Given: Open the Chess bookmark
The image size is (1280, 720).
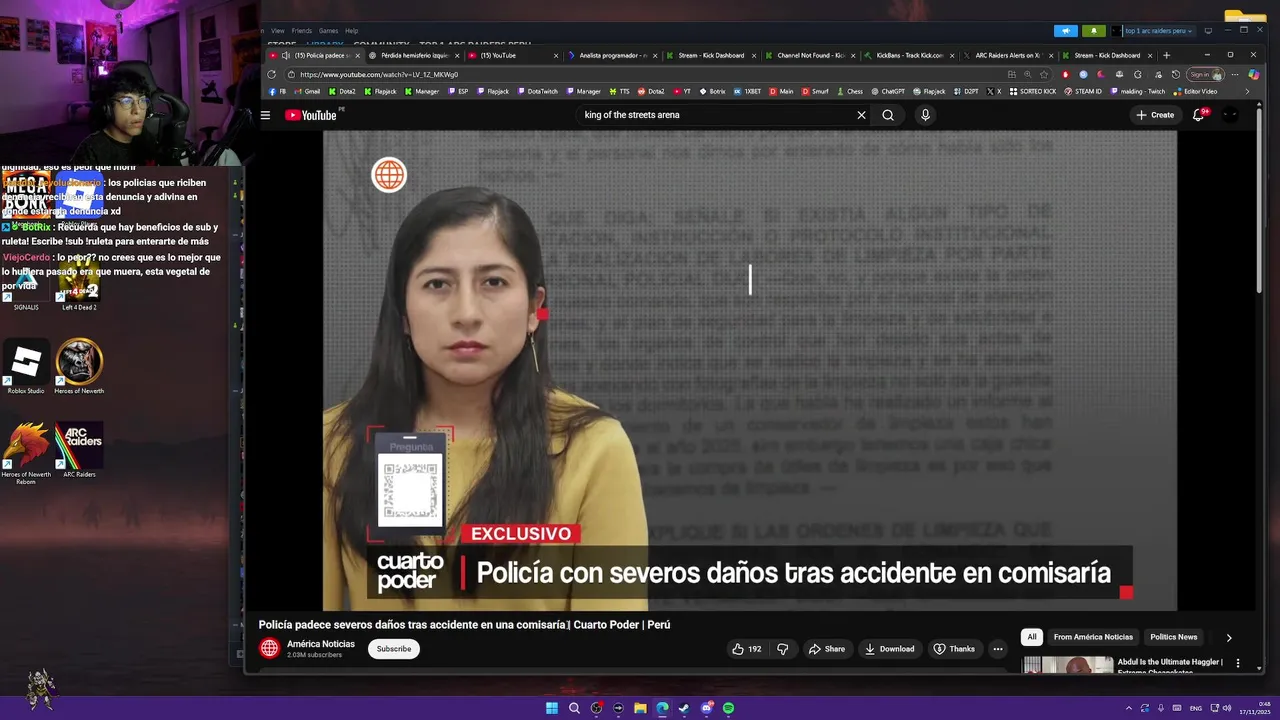Looking at the screenshot, I should pos(850,91).
